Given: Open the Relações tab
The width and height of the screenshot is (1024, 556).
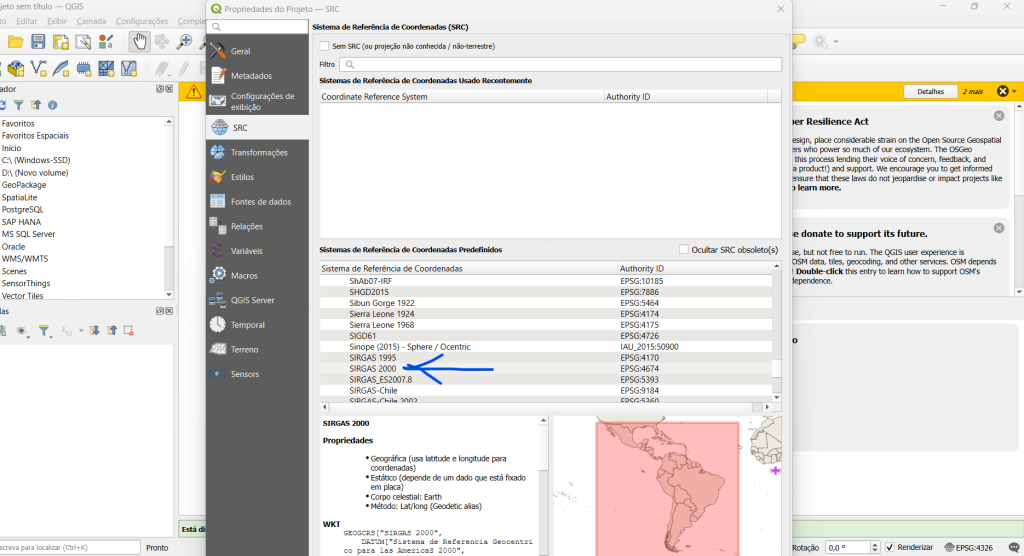Looking at the screenshot, I should point(257,226).
